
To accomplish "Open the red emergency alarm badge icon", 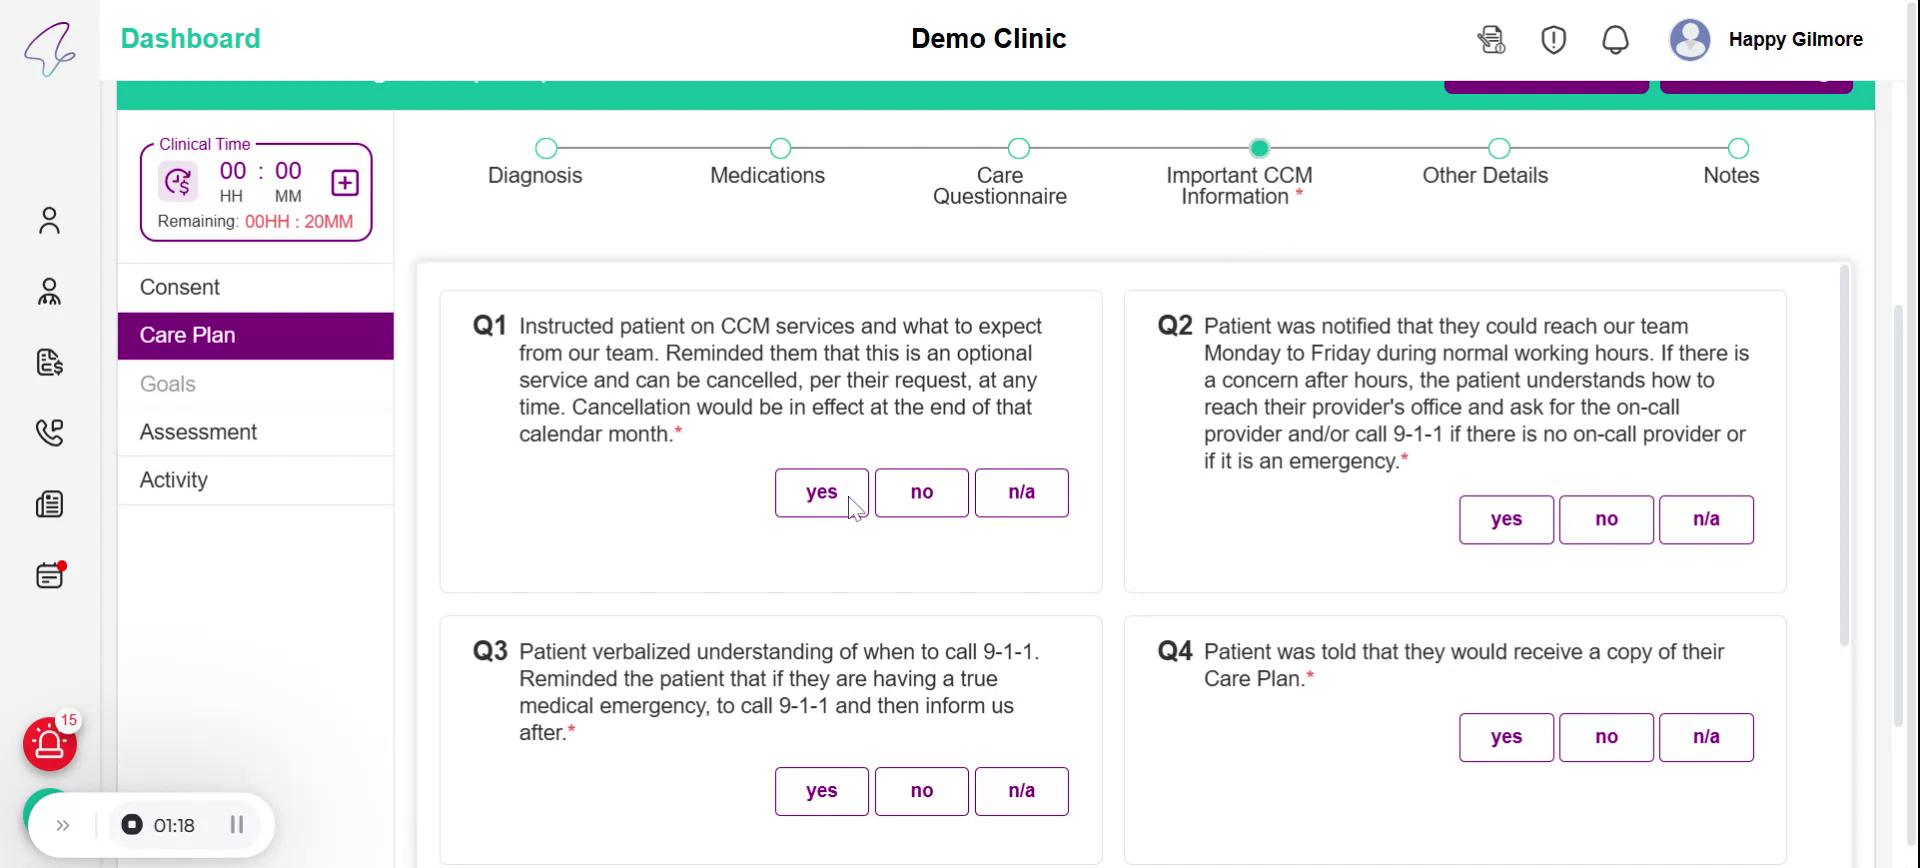I will pos(50,744).
